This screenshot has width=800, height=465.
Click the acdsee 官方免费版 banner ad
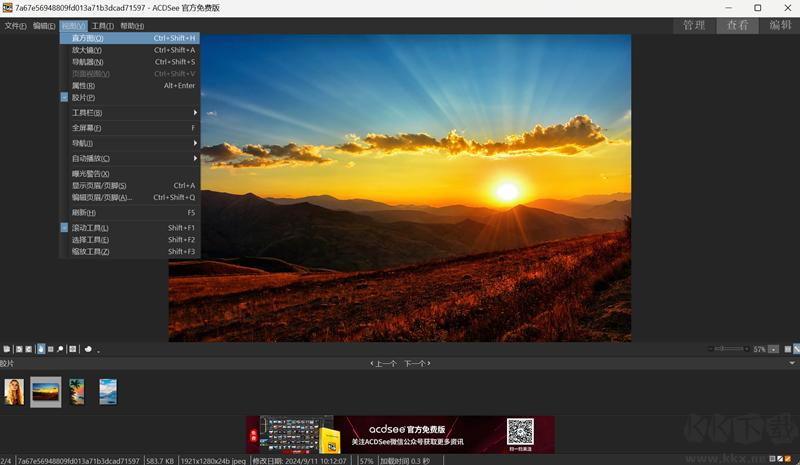pyautogui.click(x=400, y=434)
